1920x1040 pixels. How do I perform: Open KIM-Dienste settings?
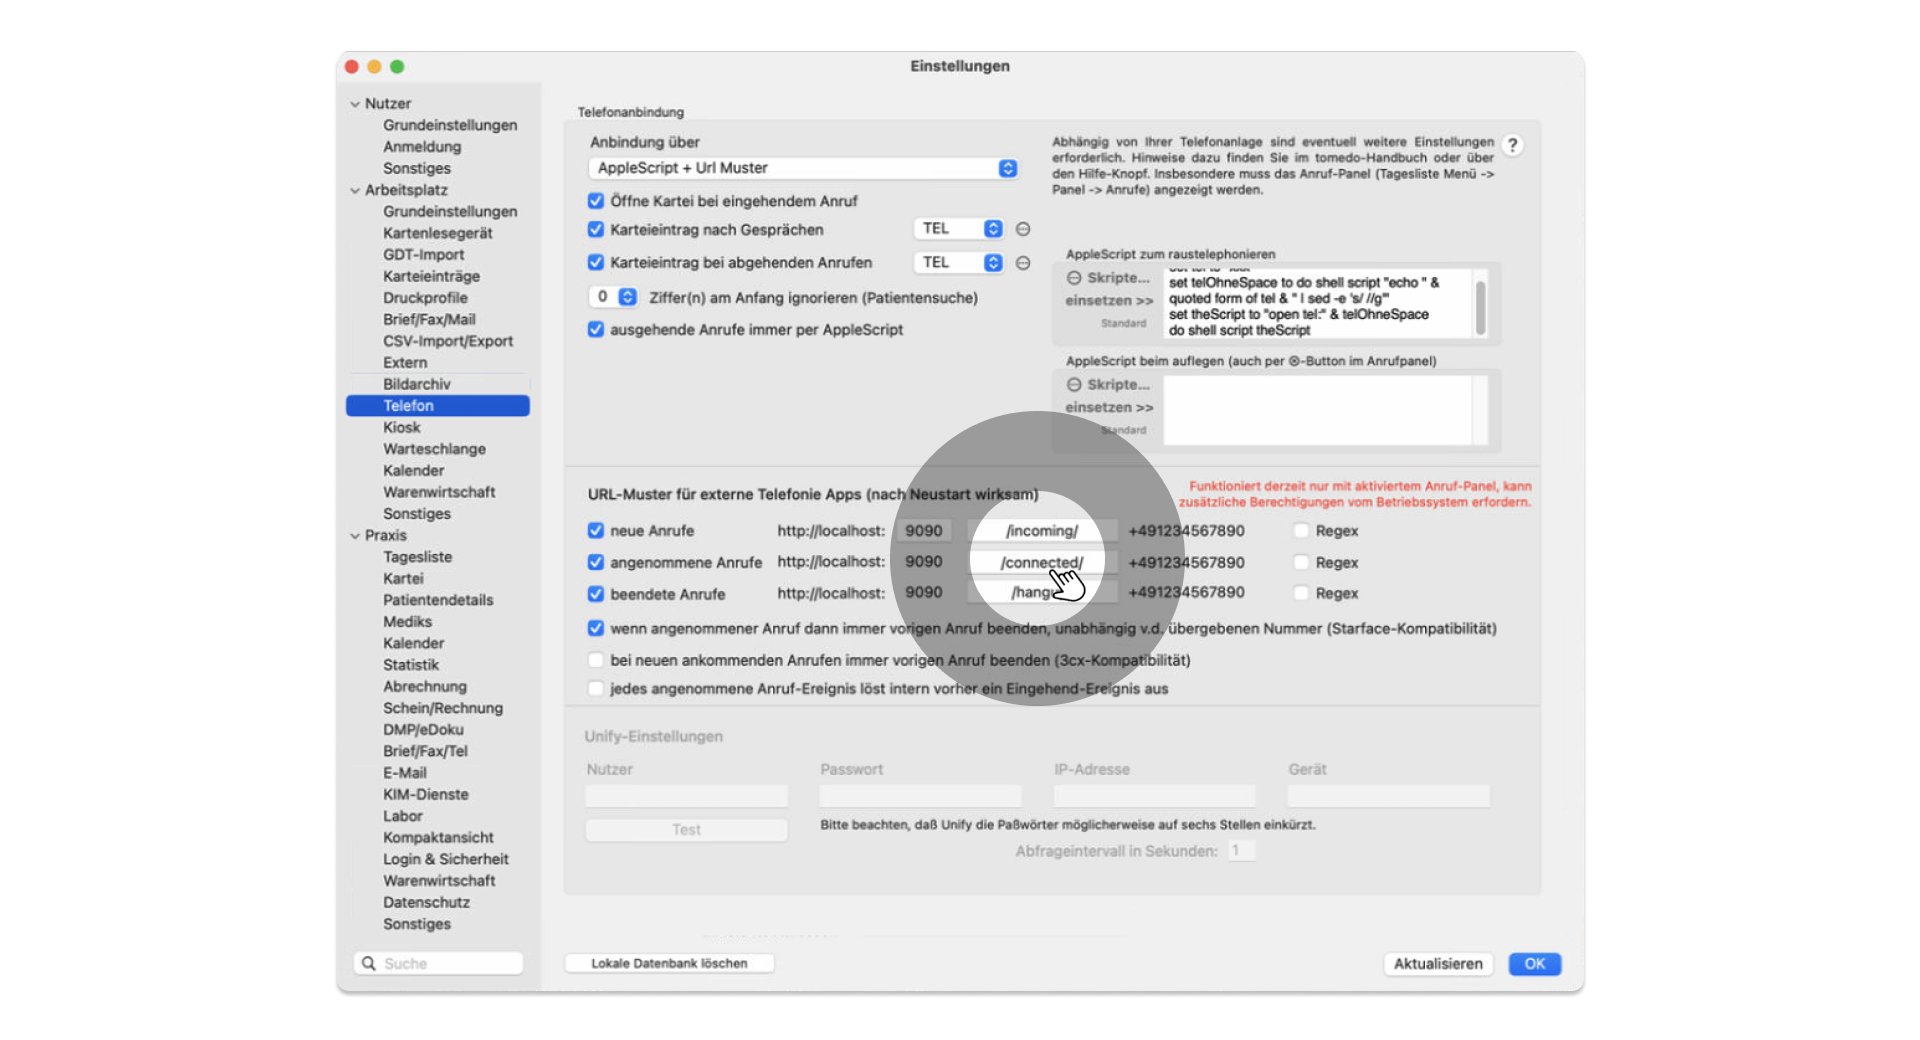pos(426,794)
